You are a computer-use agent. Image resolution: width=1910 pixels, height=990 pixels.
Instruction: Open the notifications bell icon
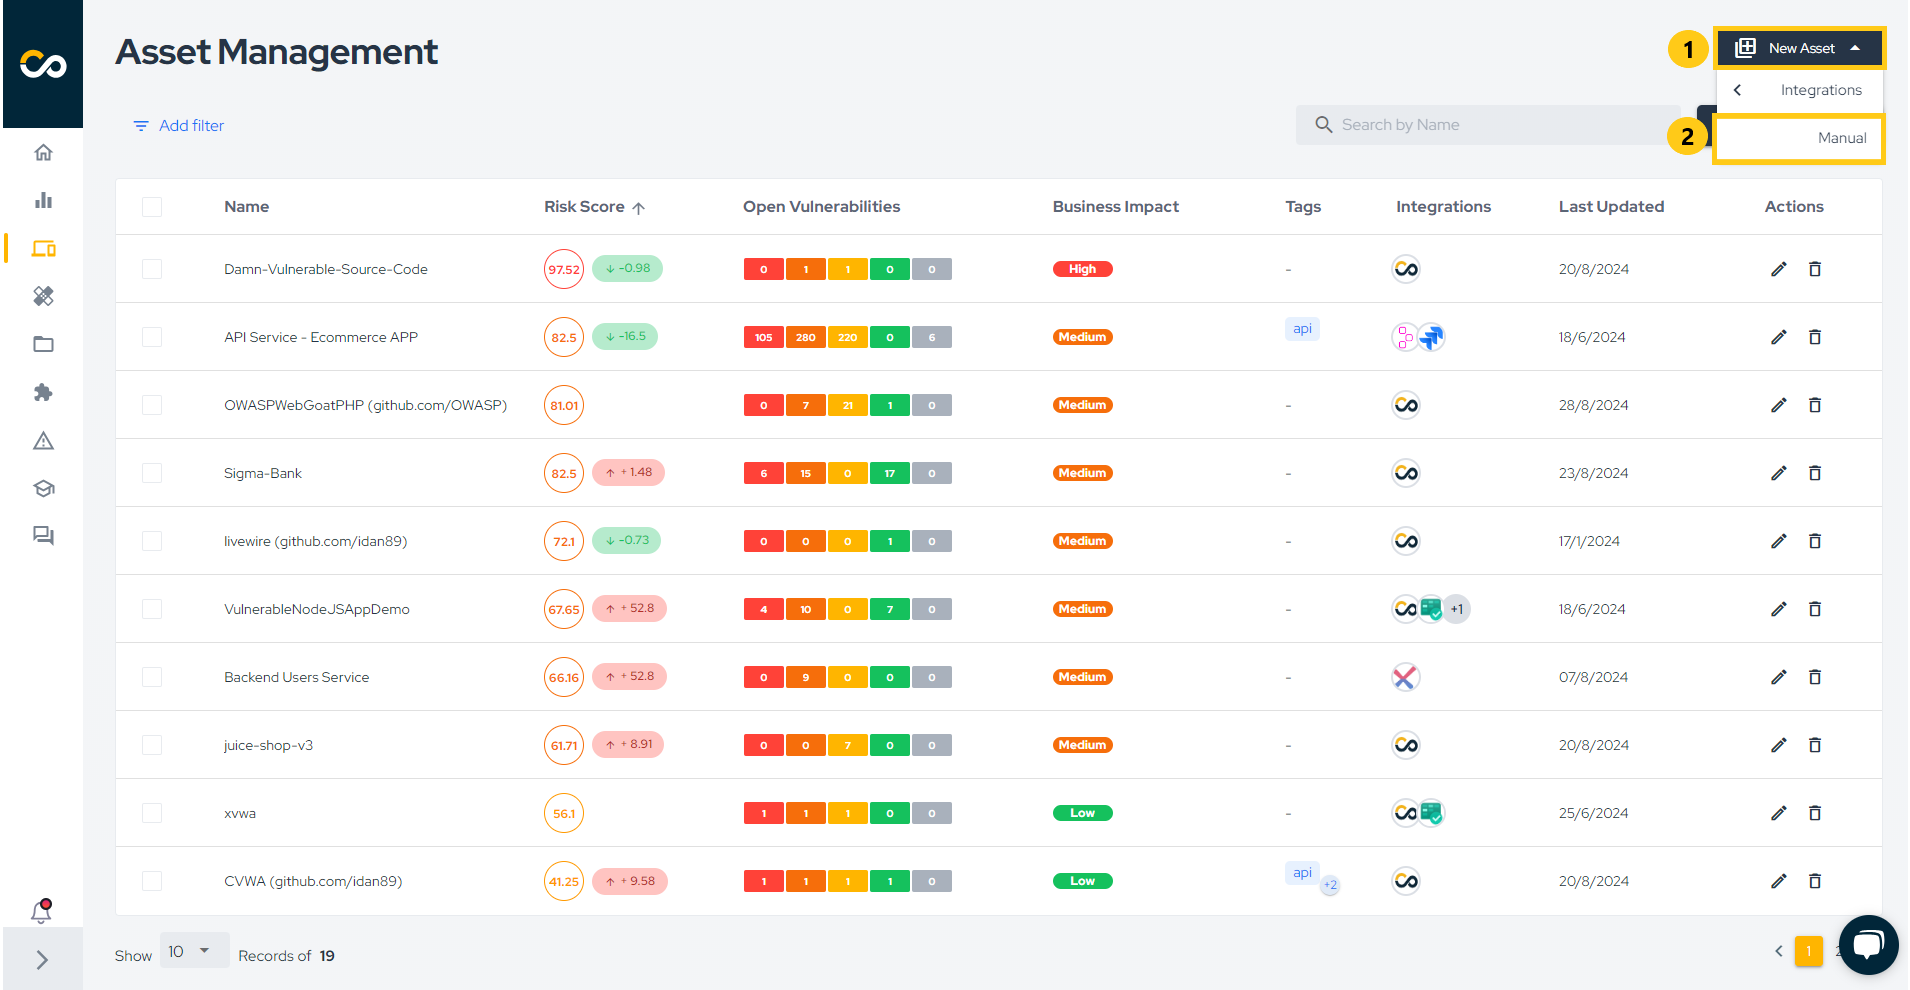pyautogui.click(x=41, y=911)
